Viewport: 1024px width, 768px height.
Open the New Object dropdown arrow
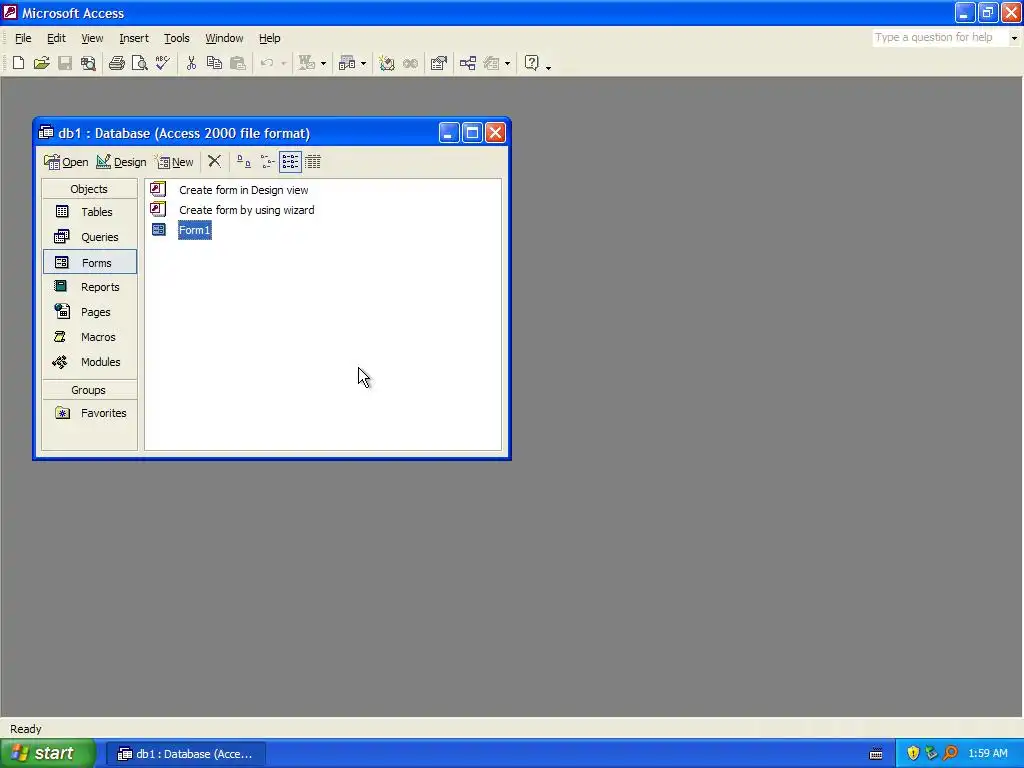coord(507,63)
